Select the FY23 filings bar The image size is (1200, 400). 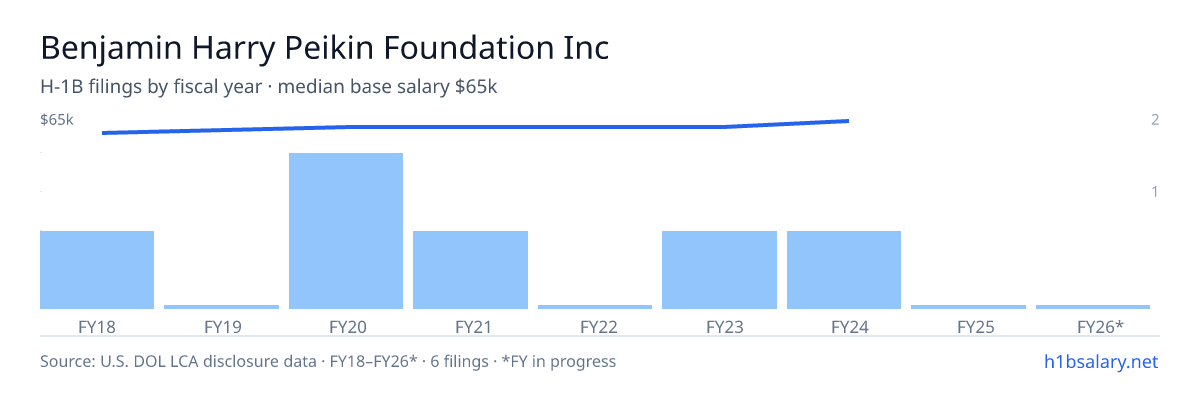click(719, 270)
